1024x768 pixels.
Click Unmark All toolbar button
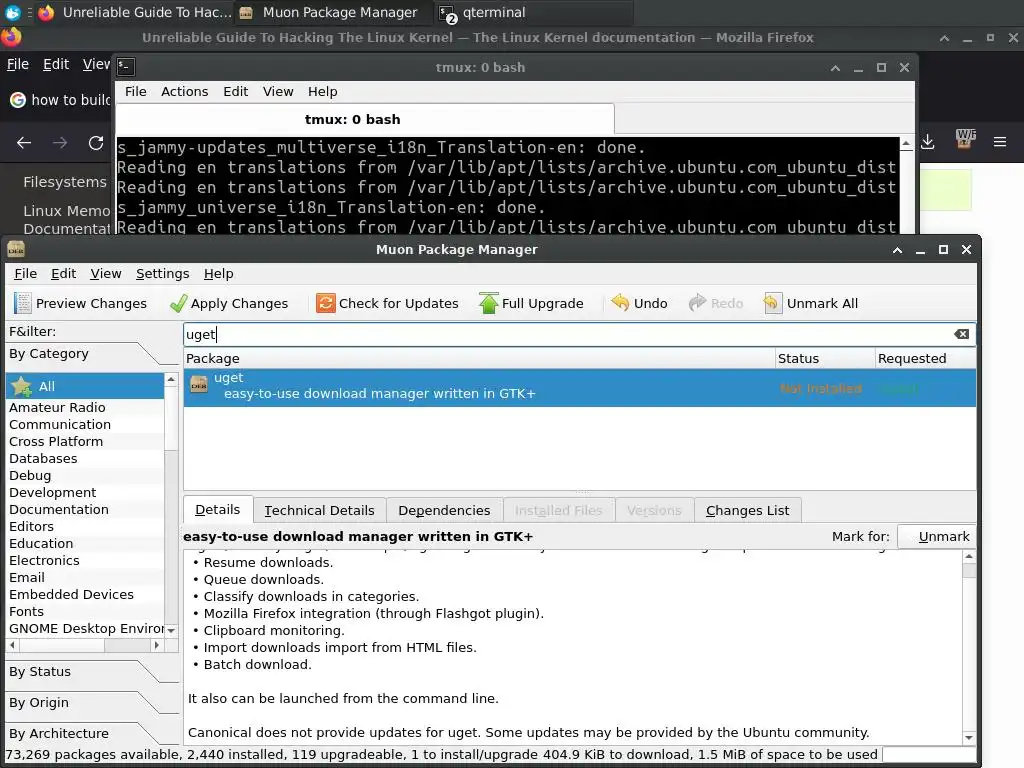pyautogui.click(x=810, y=303)
